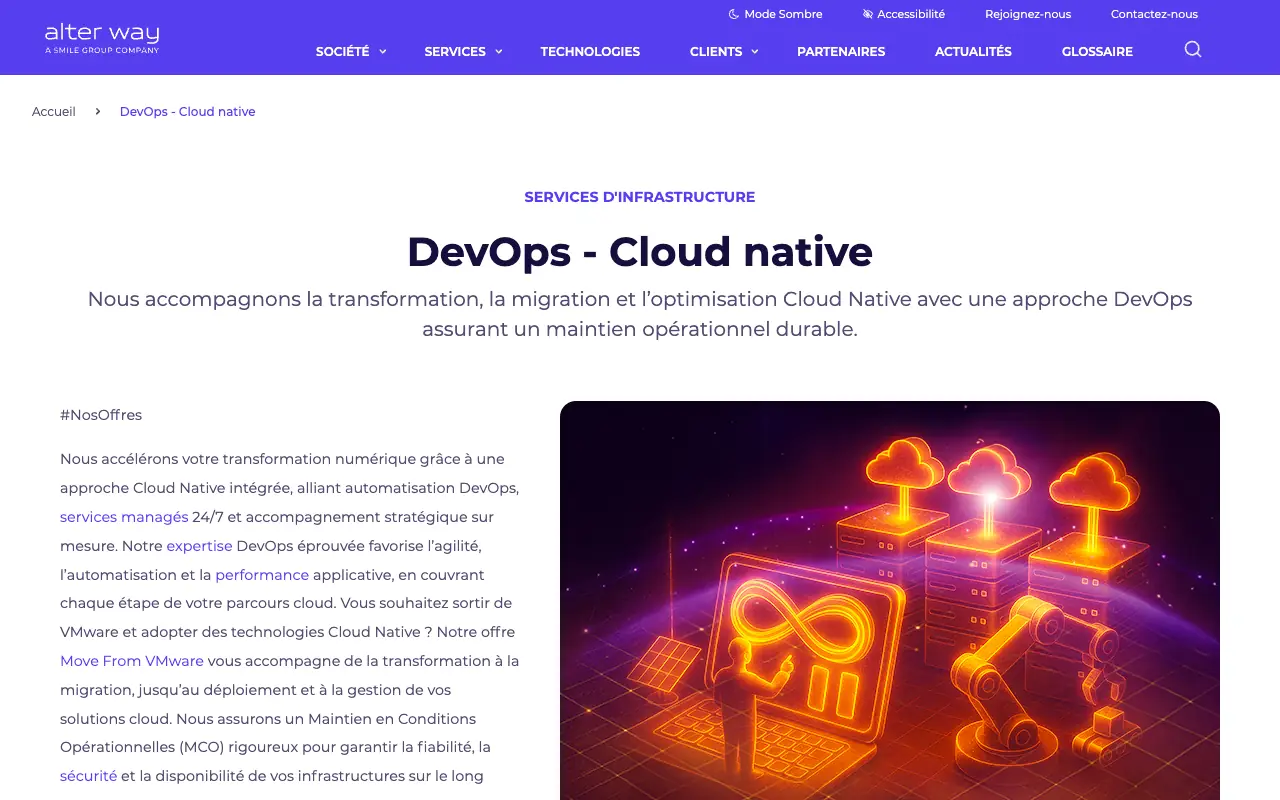Click the Services d'infrastructure heading
This screenshot has width=1280, height=800.
640,197
